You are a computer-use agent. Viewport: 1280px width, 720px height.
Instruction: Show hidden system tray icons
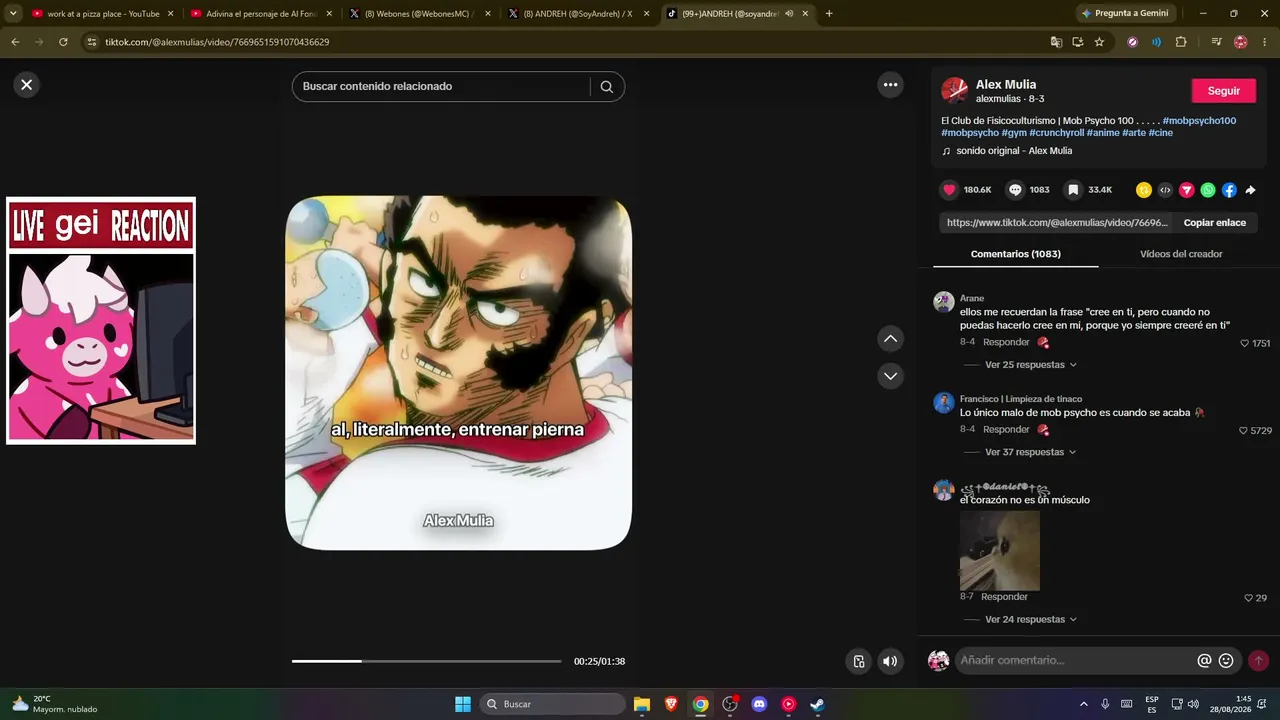(x=1083, y=704)
